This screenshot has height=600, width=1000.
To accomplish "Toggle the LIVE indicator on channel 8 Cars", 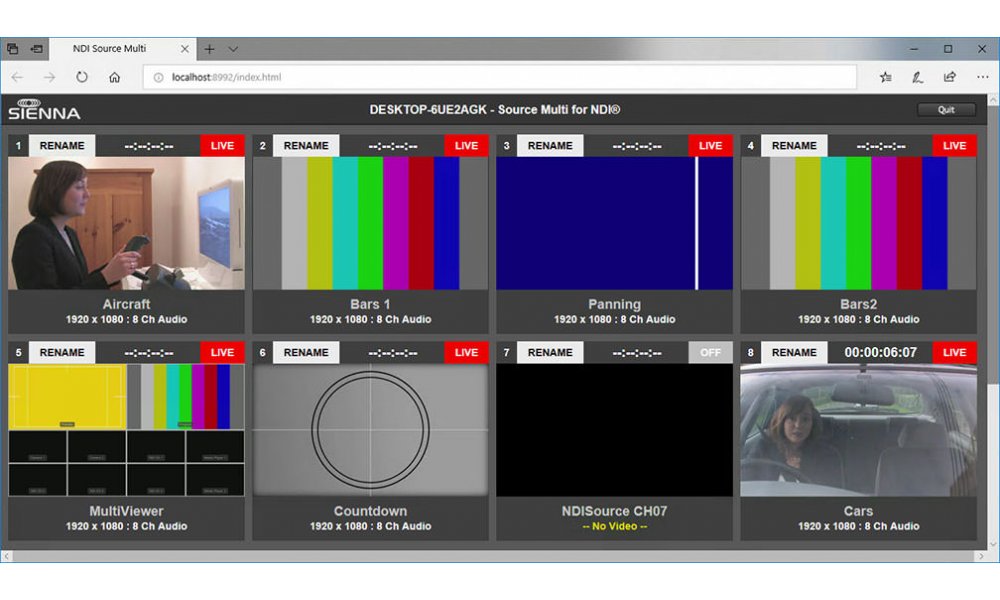I will pyautogui.click(x=954, y=353).
